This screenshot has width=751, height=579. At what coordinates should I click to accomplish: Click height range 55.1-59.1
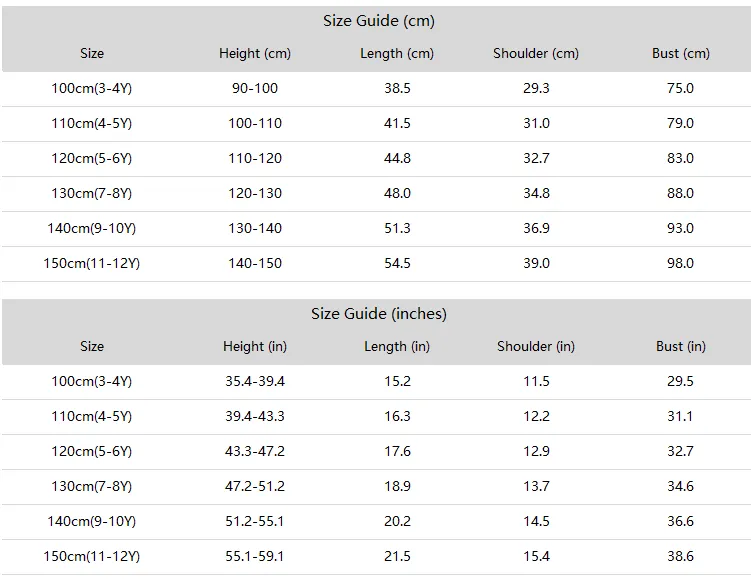255,556
